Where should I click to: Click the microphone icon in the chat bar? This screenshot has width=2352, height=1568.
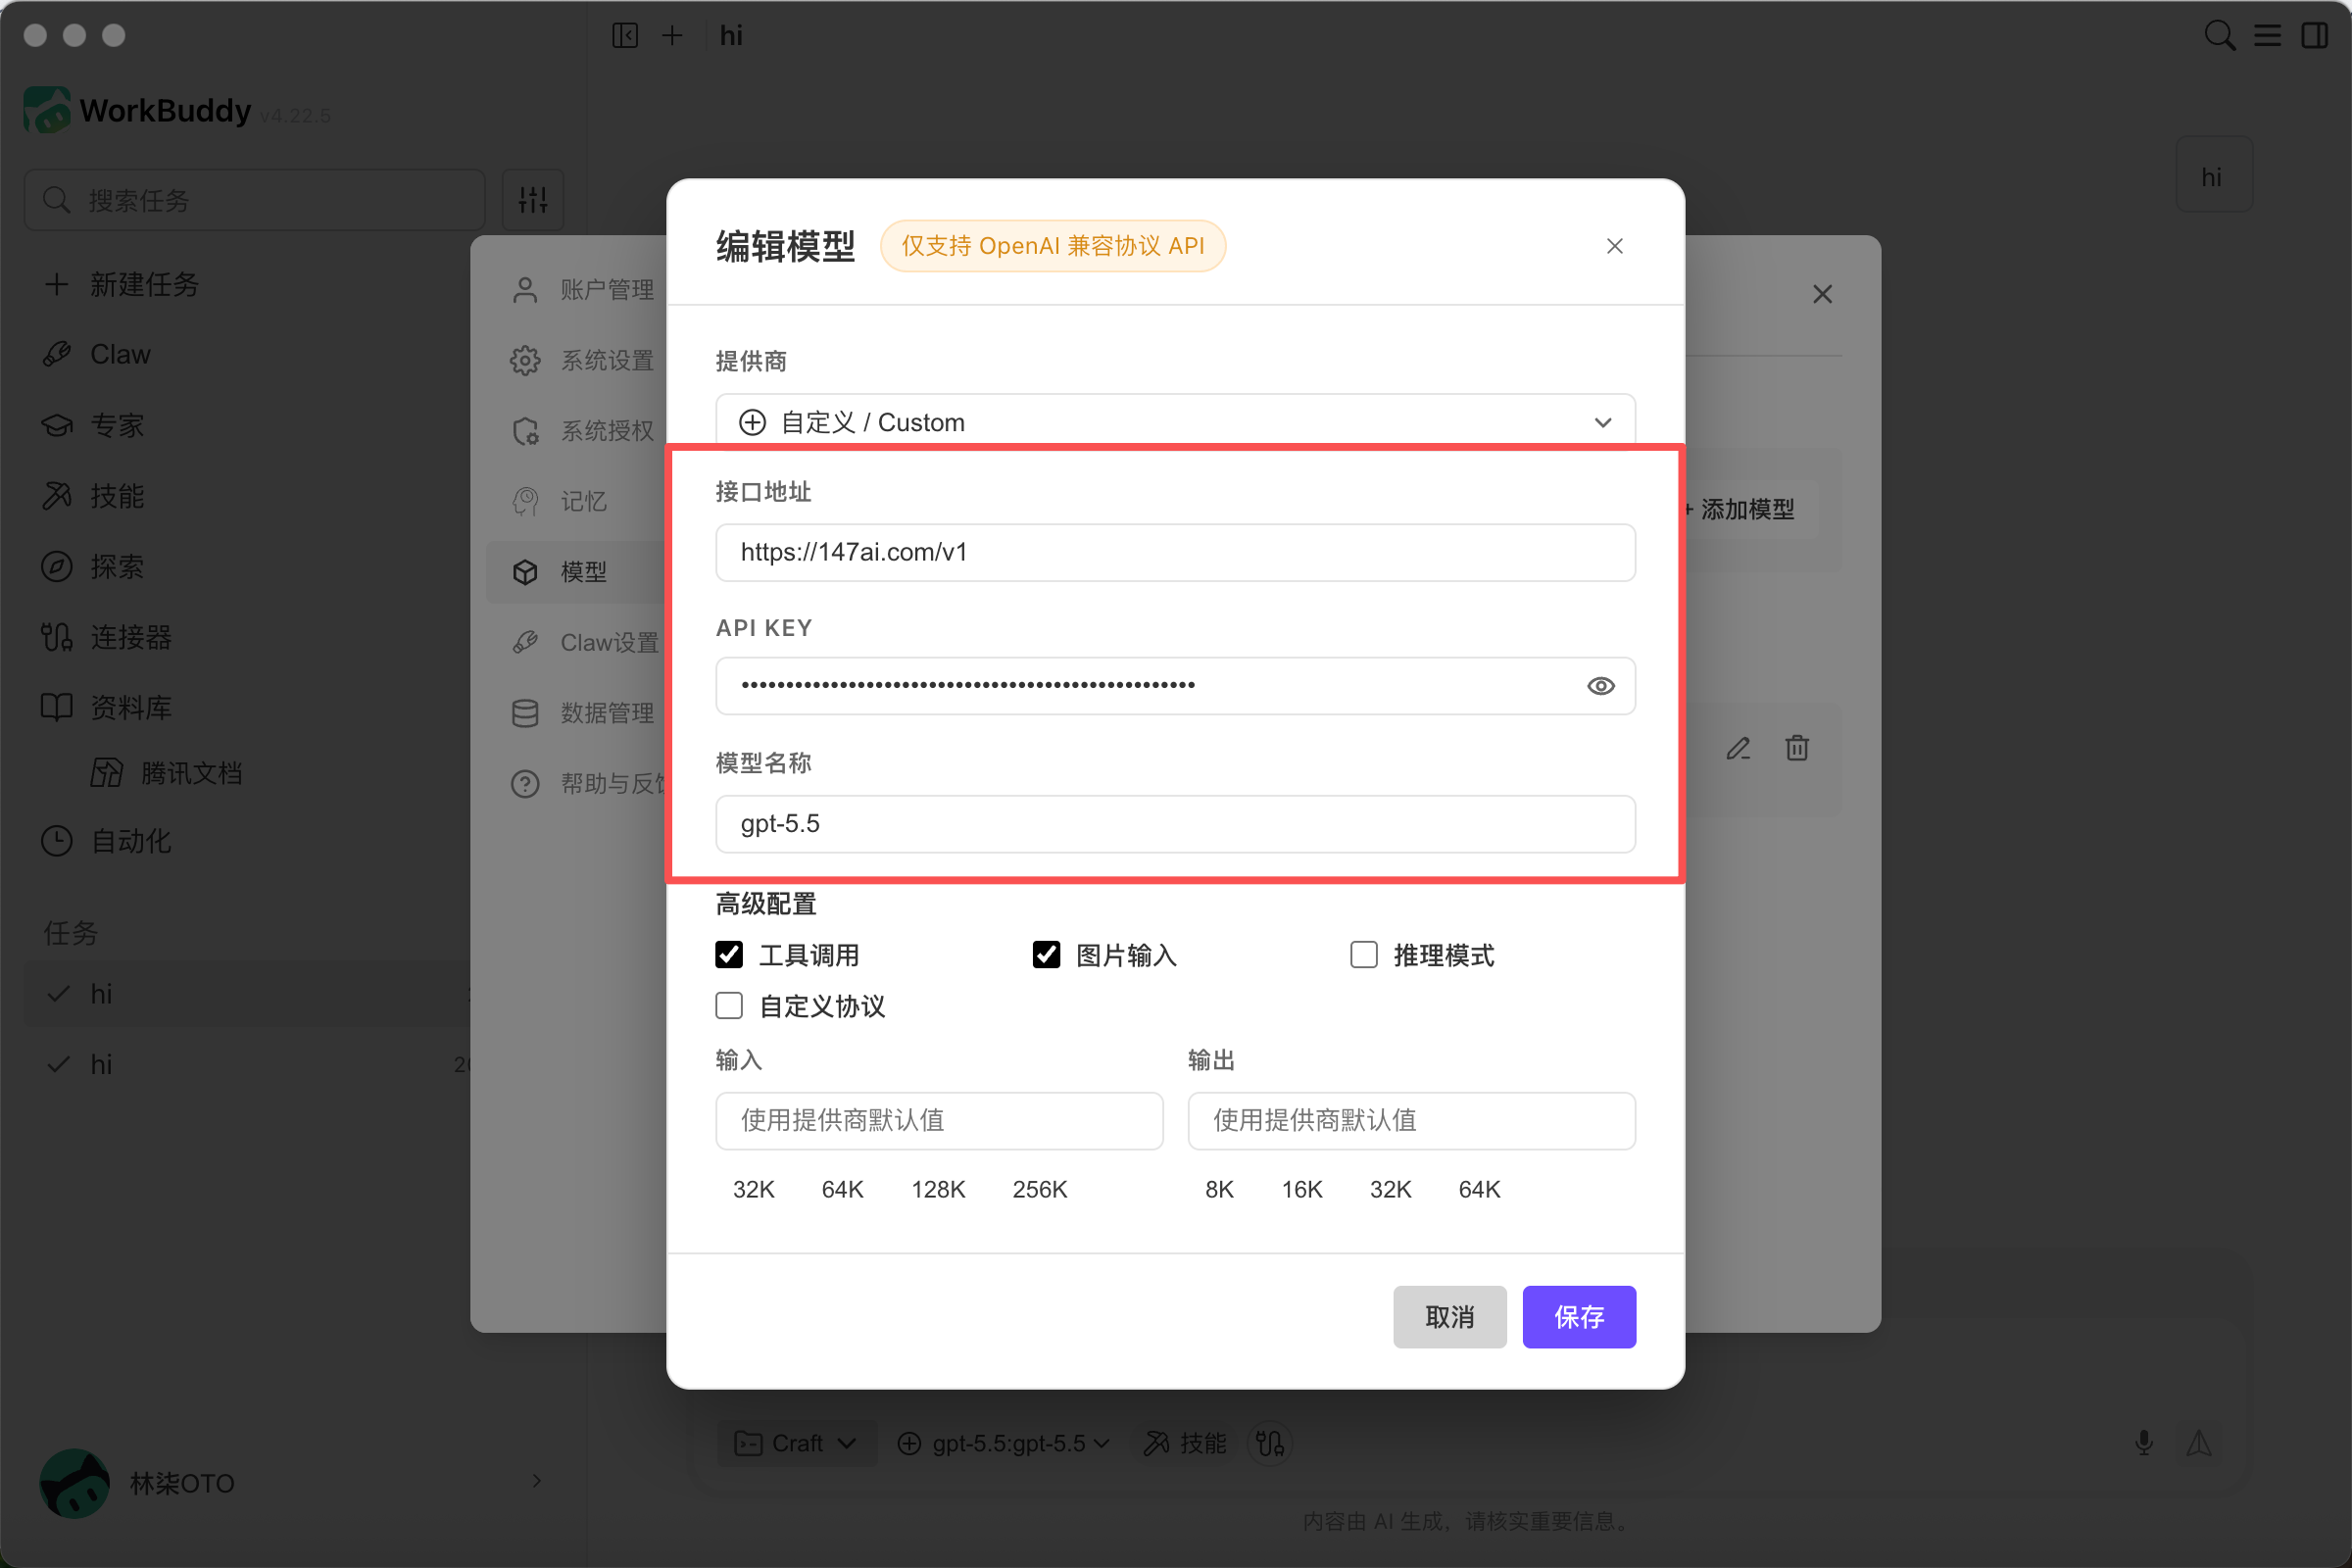click(2143, 1442)
